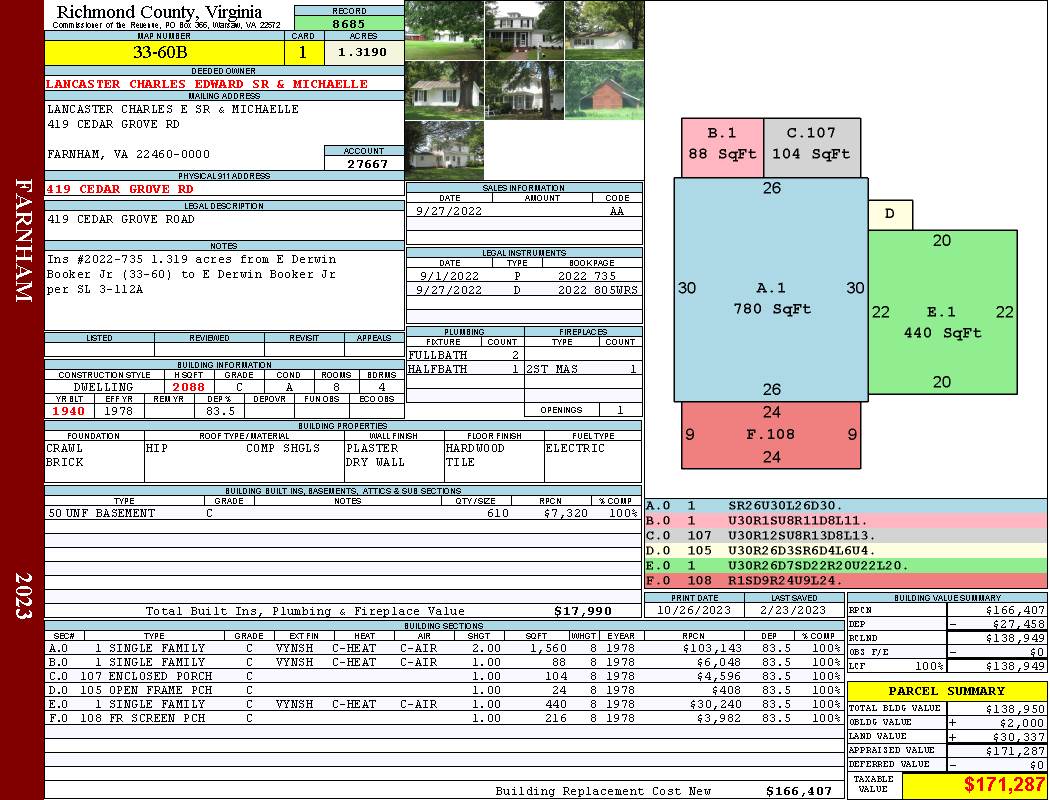Viewport: 1050px width, 800px height.
Task: Open the red brick shed photo
Action: pos(604,90)
